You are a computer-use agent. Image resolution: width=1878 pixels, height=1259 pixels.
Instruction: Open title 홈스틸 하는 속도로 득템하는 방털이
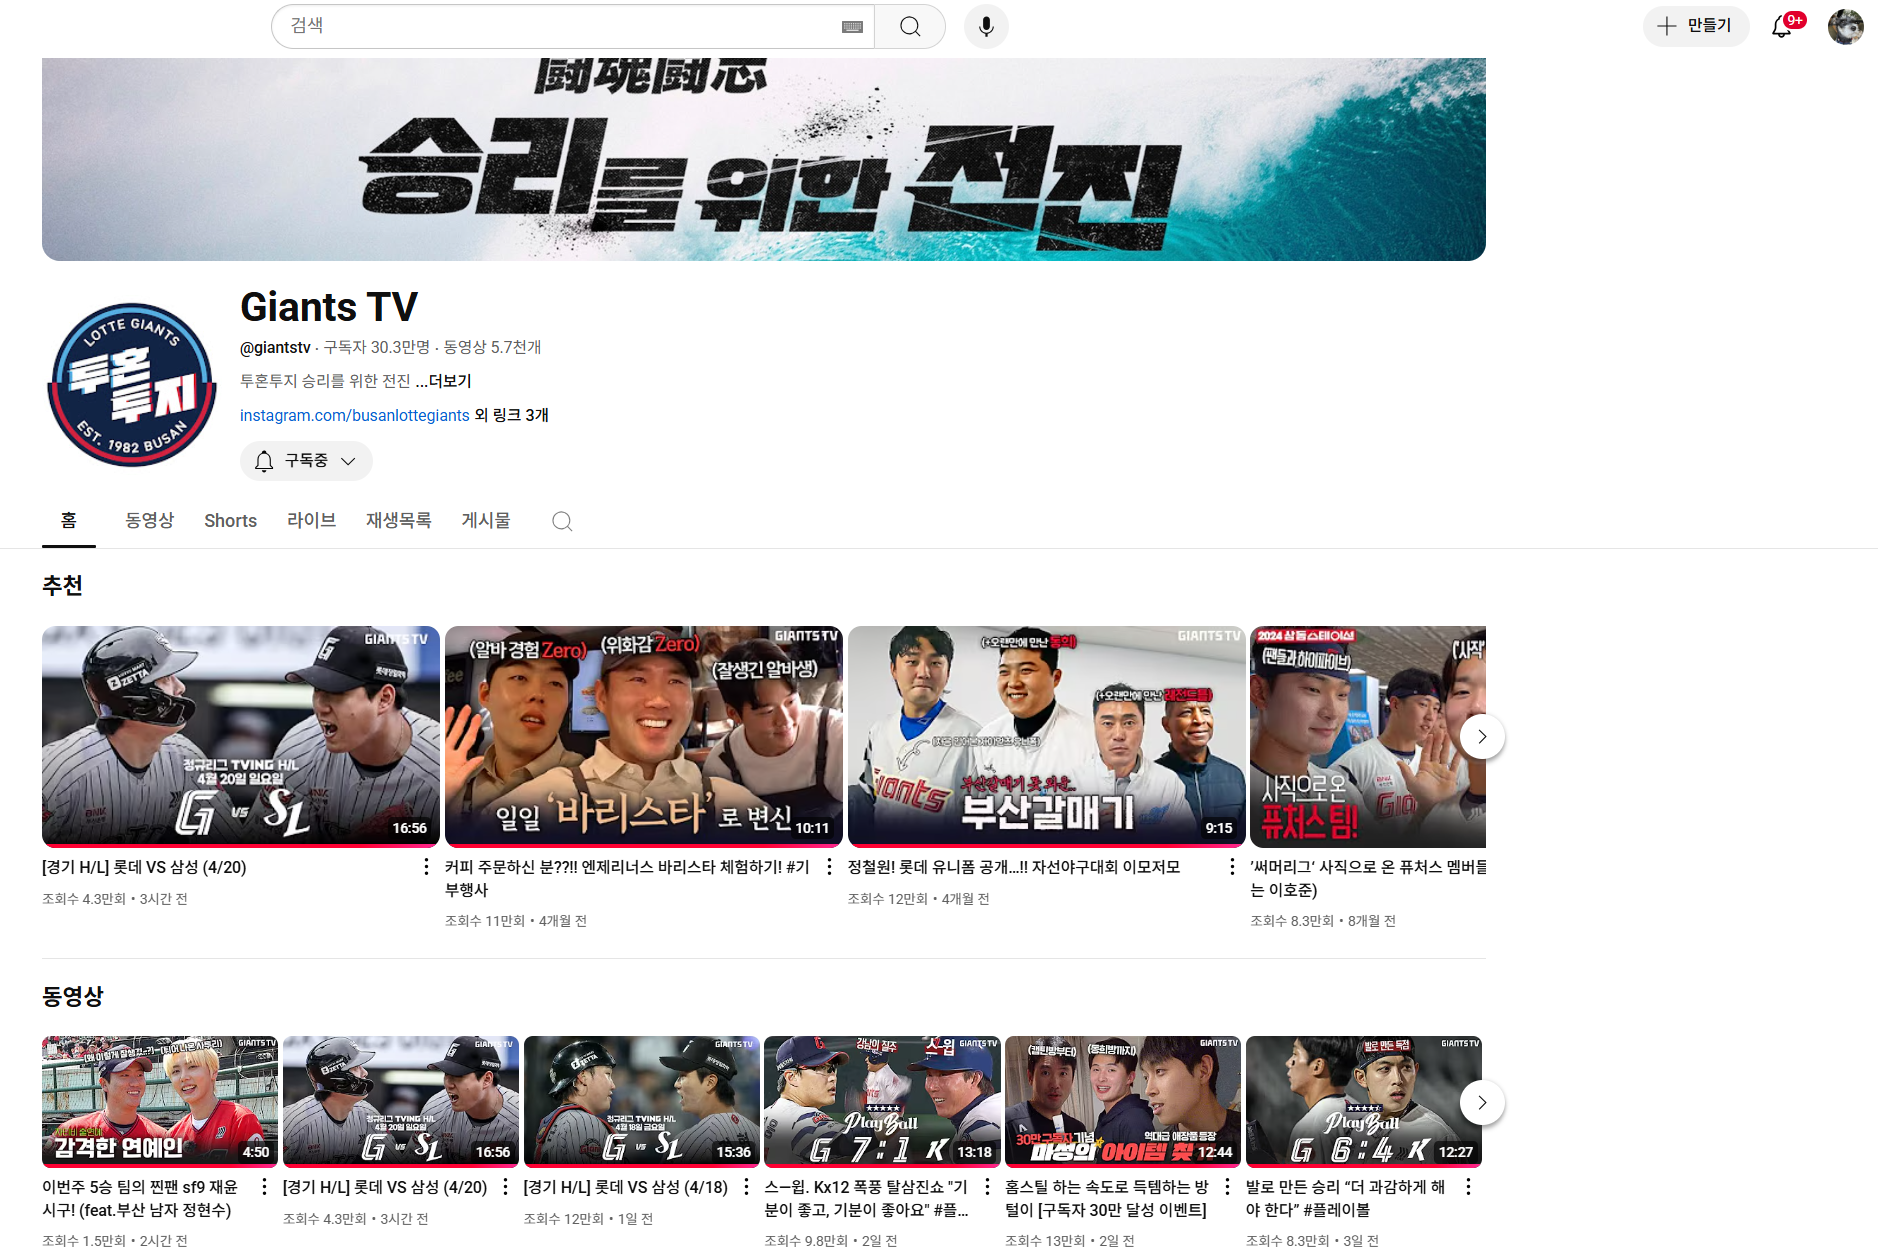(x=1107, y=1198)
